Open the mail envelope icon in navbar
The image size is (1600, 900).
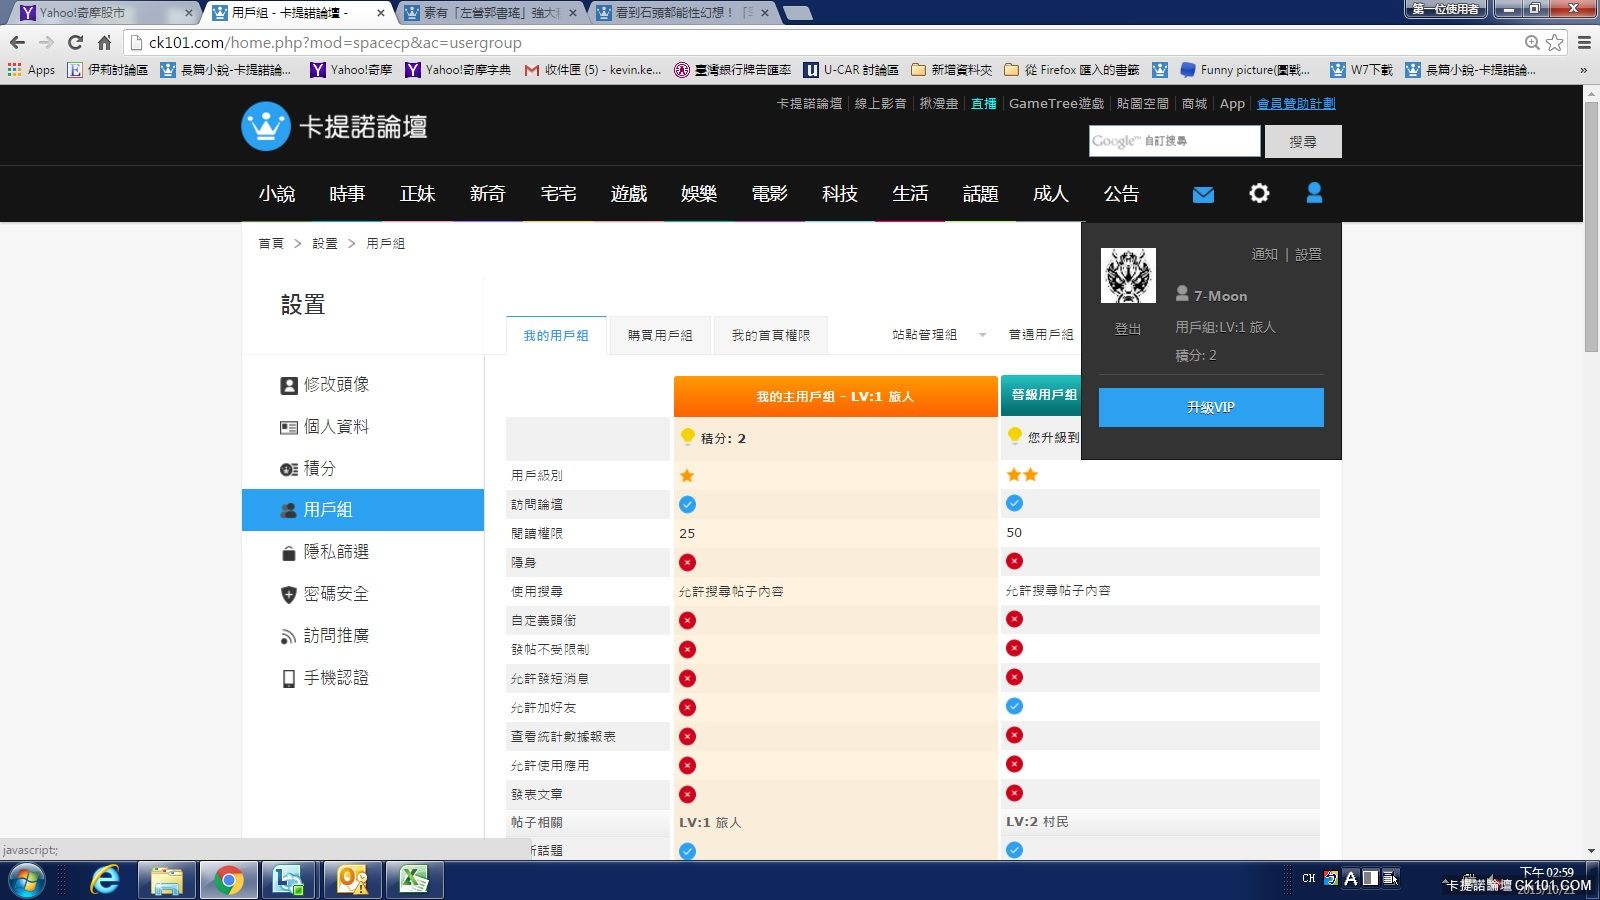[x=1203, y=194]
